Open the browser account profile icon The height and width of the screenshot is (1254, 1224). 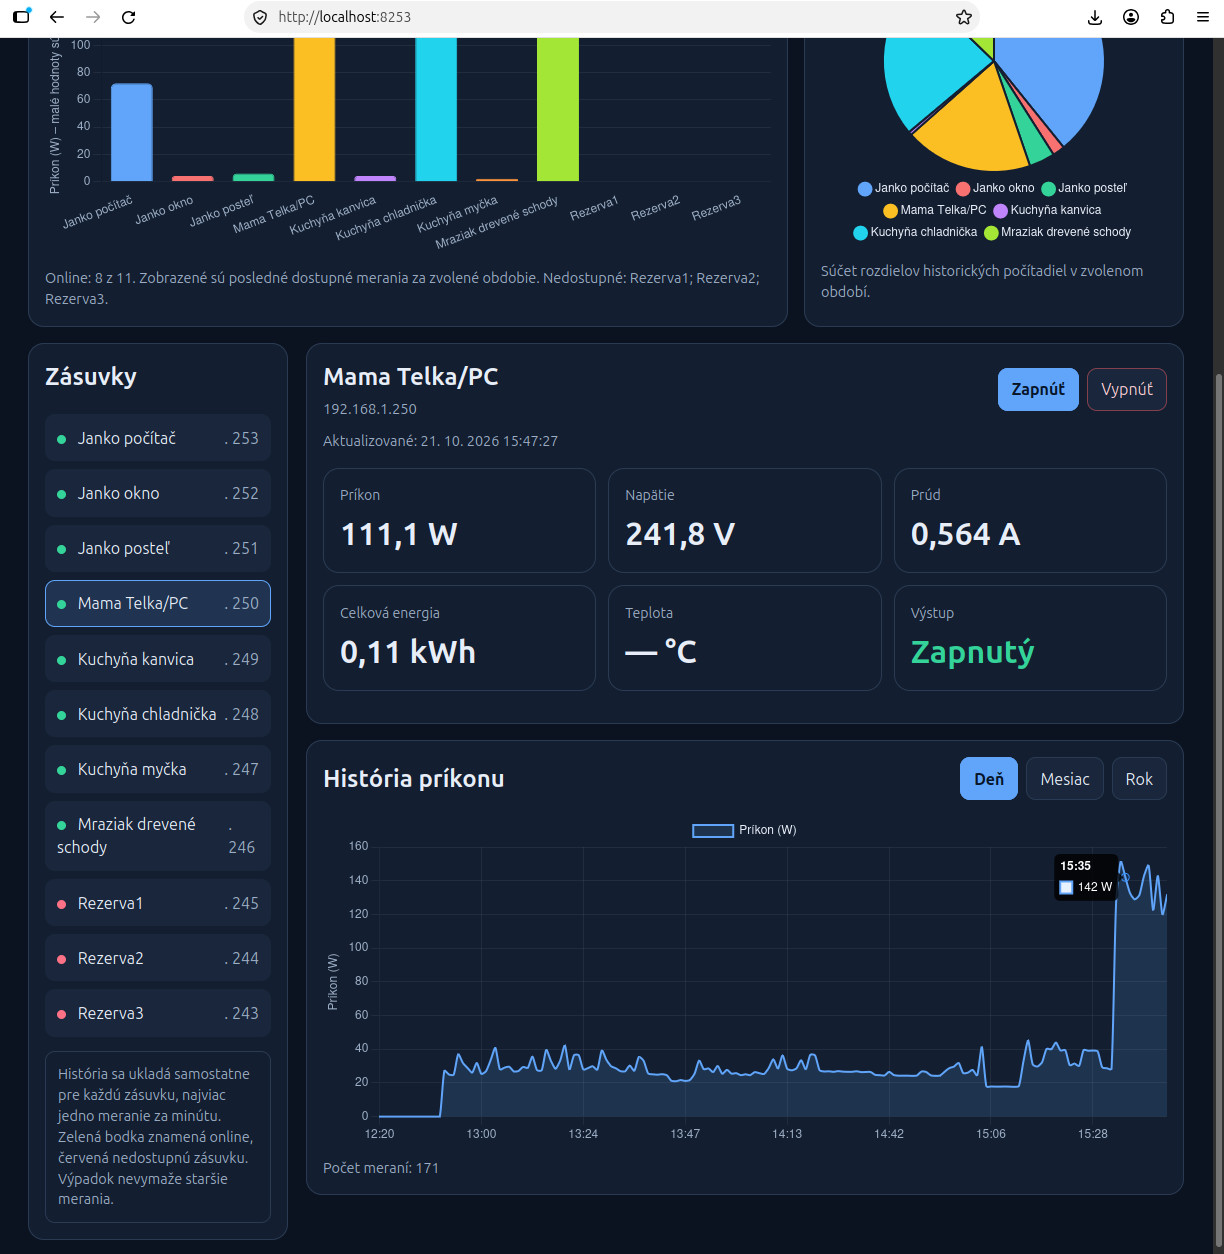(x=1131, y=17)
